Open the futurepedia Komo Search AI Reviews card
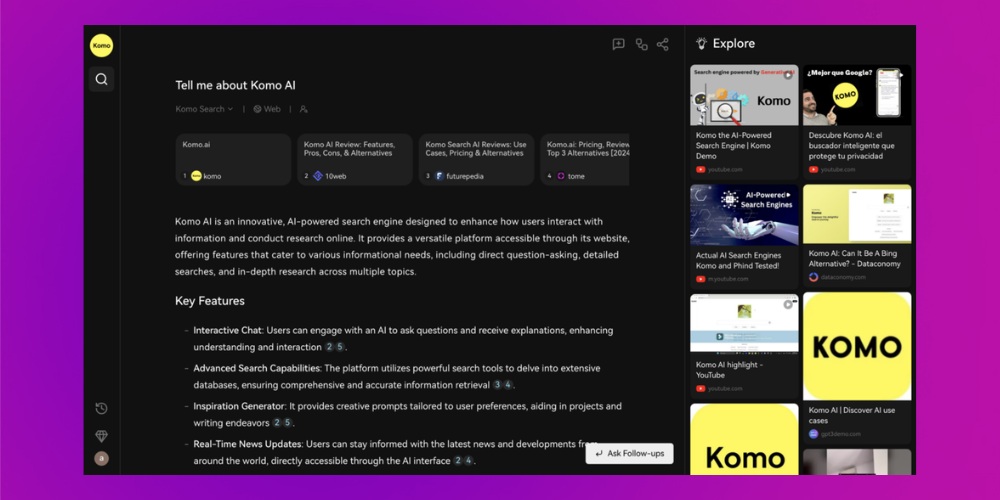The height and width of the screenshot is (500, 1000). (x=476, y=159)
